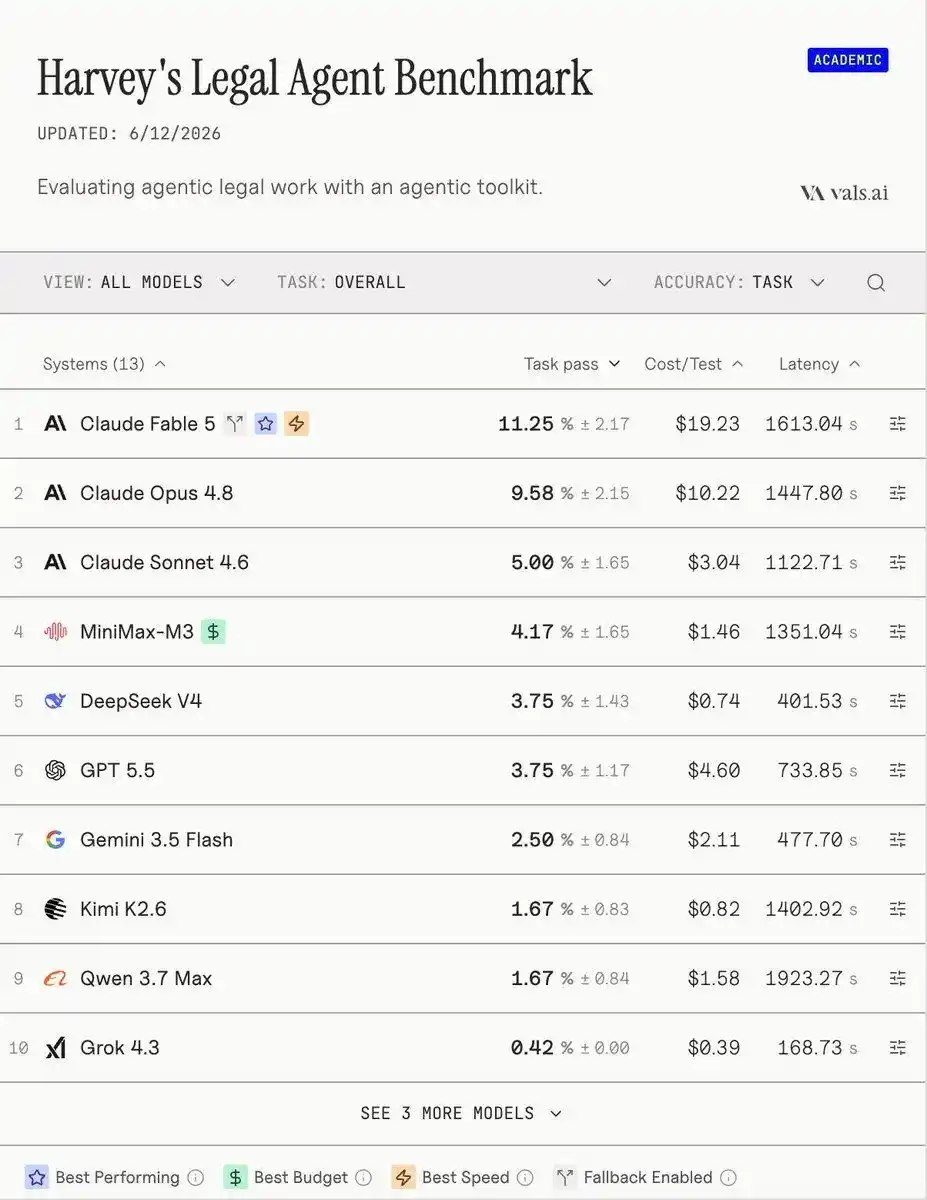The width and height of the screenshot is (927, 1200).
Task: Click the info icon next to Best Performing
Action: [196, 1178]
